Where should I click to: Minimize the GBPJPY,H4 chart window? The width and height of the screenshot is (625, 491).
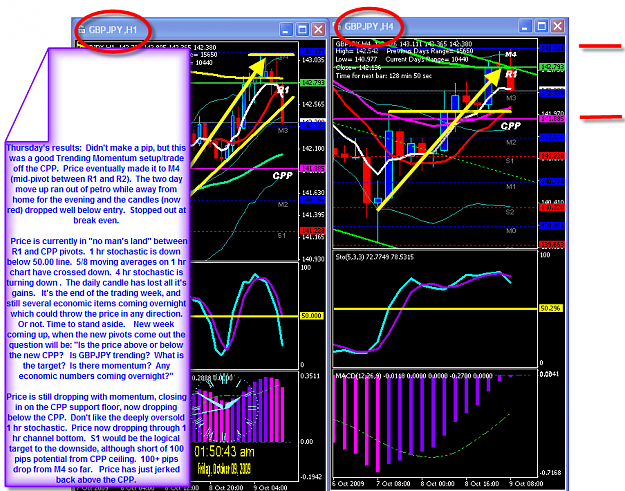pyautogui.click(x=526, y=26)
